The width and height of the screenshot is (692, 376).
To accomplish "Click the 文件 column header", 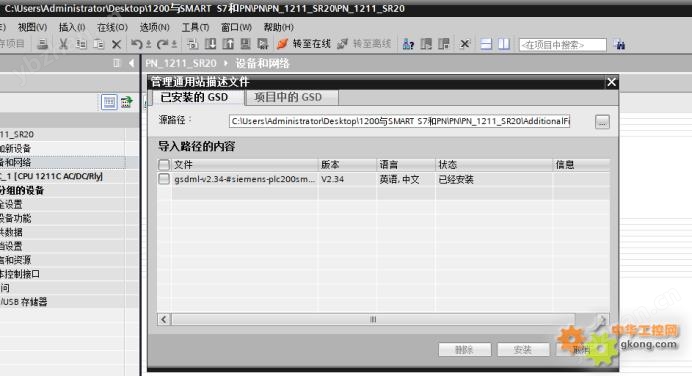I will click(x=244, y=165).
